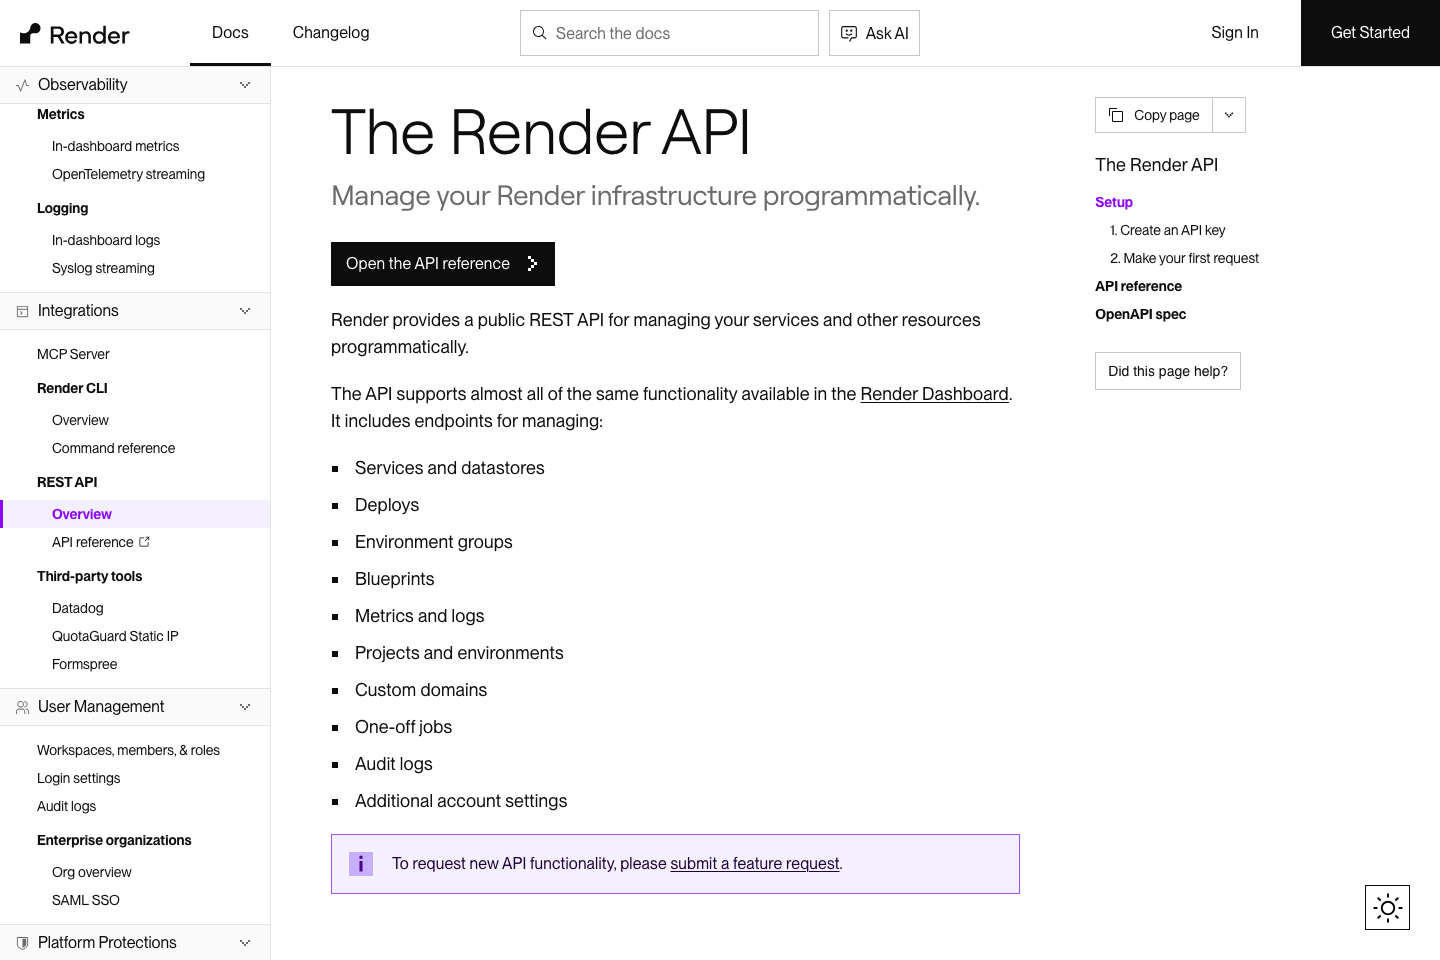1440x960 pixels.
Task: Expand the Platform Protections section
Action: tap(245, 942)
